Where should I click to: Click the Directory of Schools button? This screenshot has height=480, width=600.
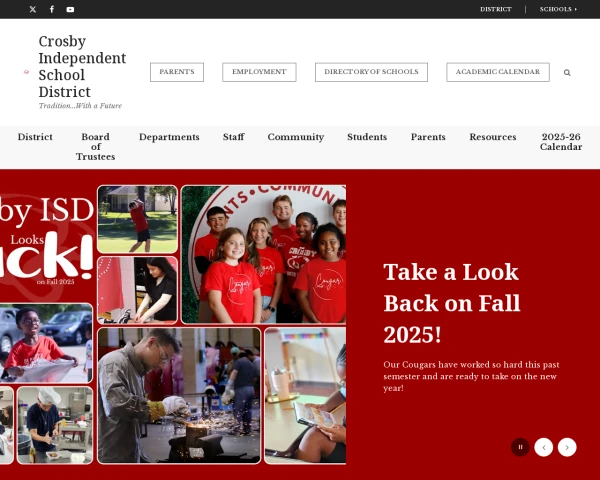(371, 72)
